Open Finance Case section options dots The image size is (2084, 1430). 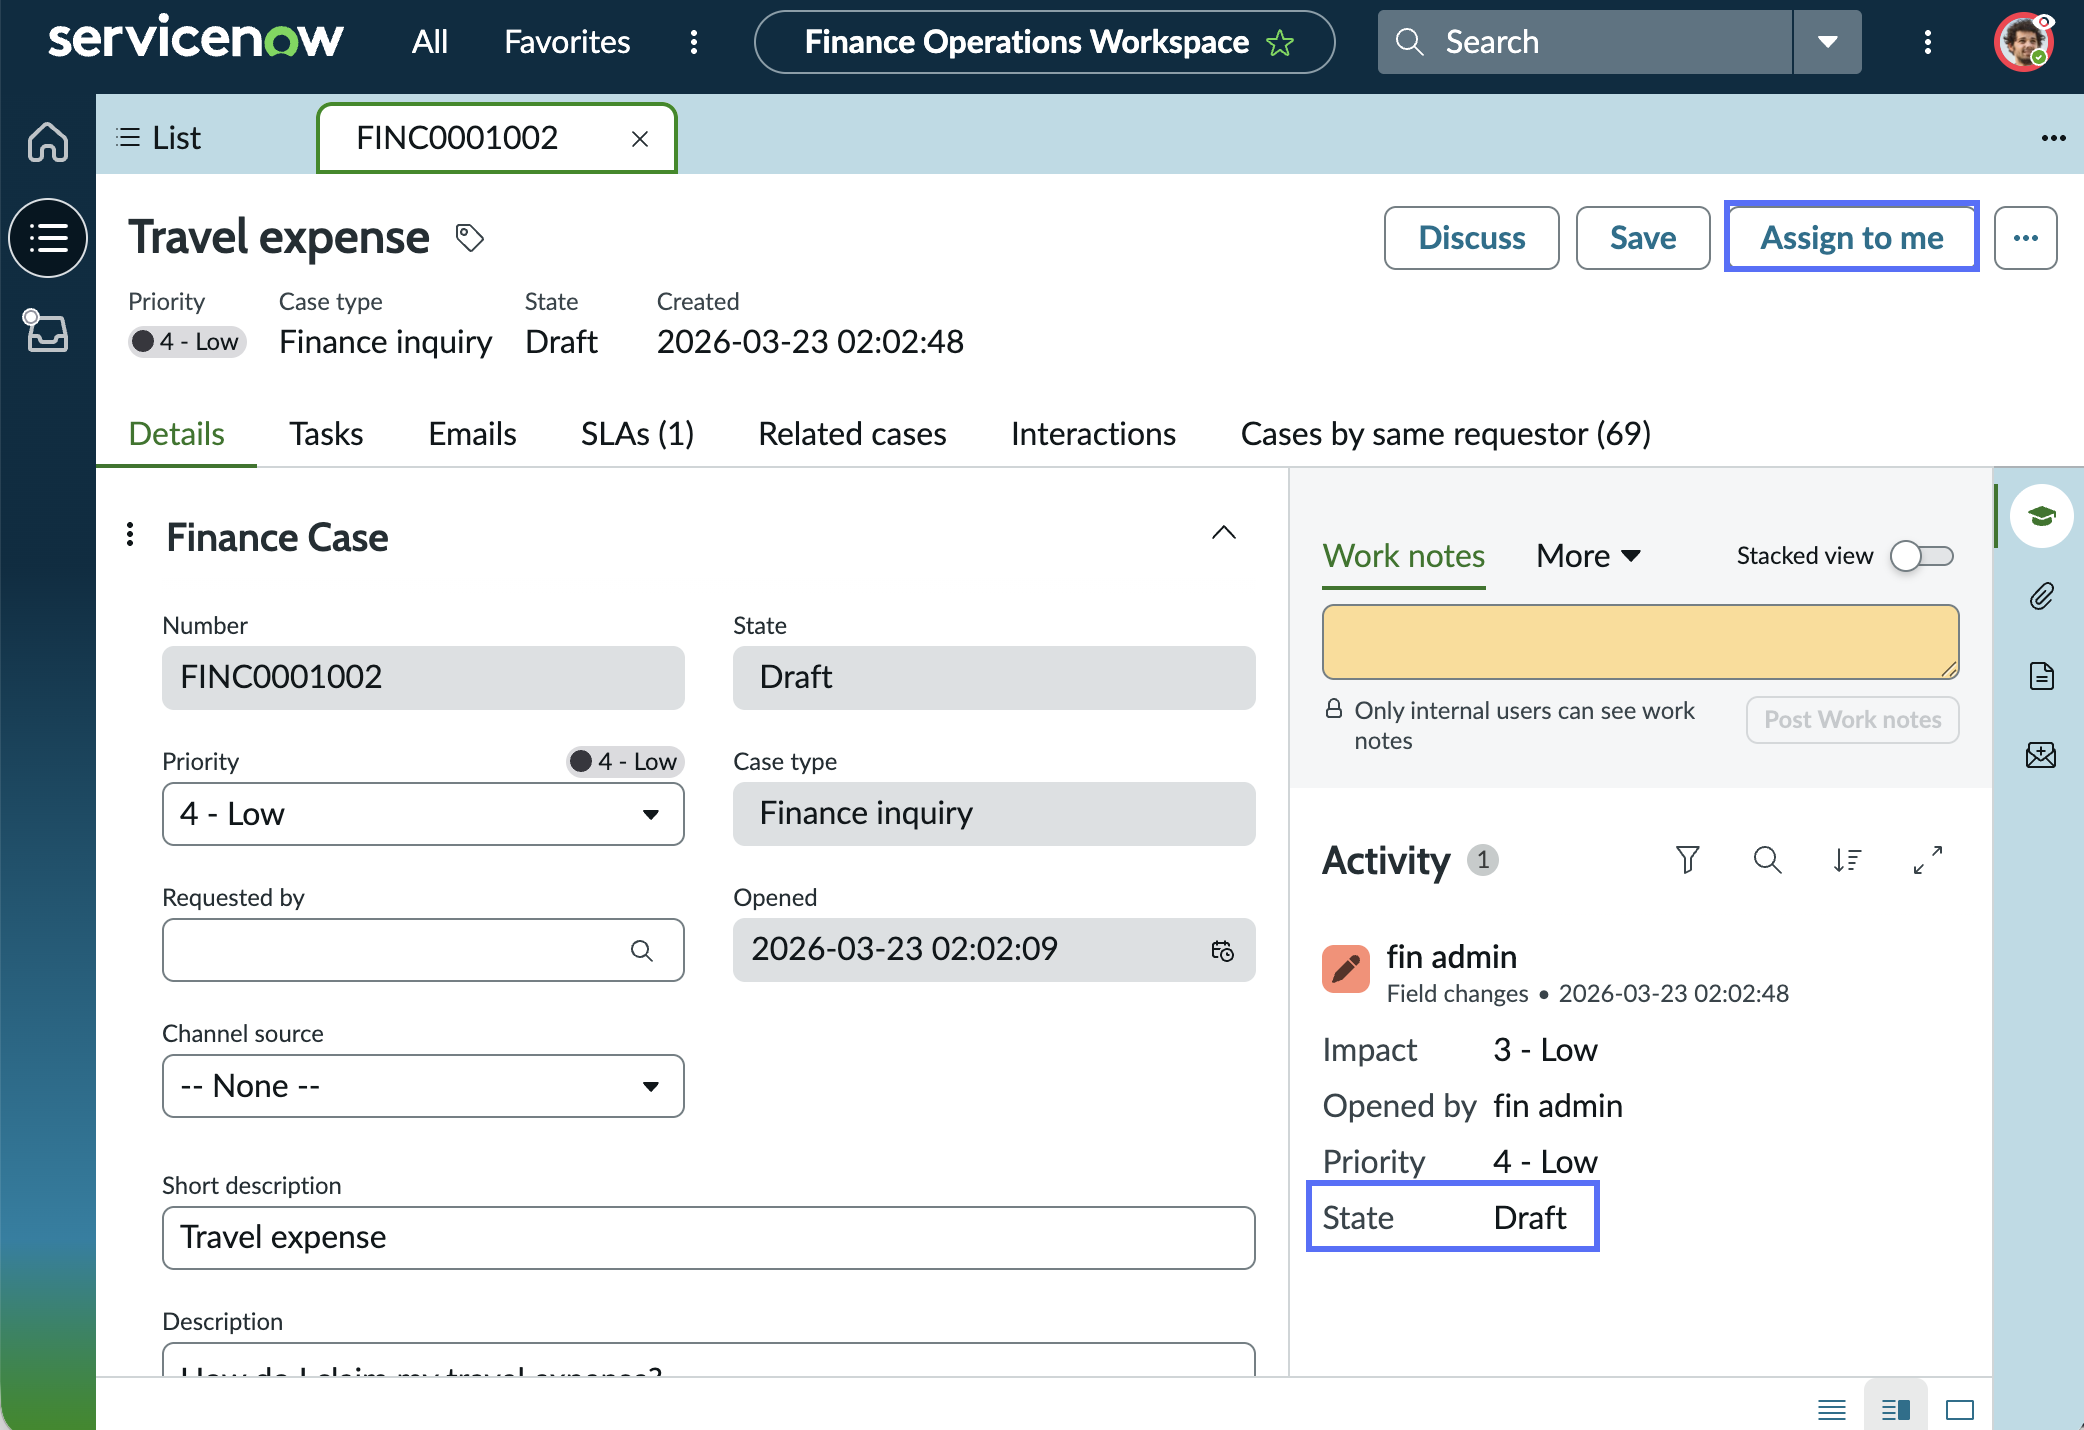pos(130,535)
